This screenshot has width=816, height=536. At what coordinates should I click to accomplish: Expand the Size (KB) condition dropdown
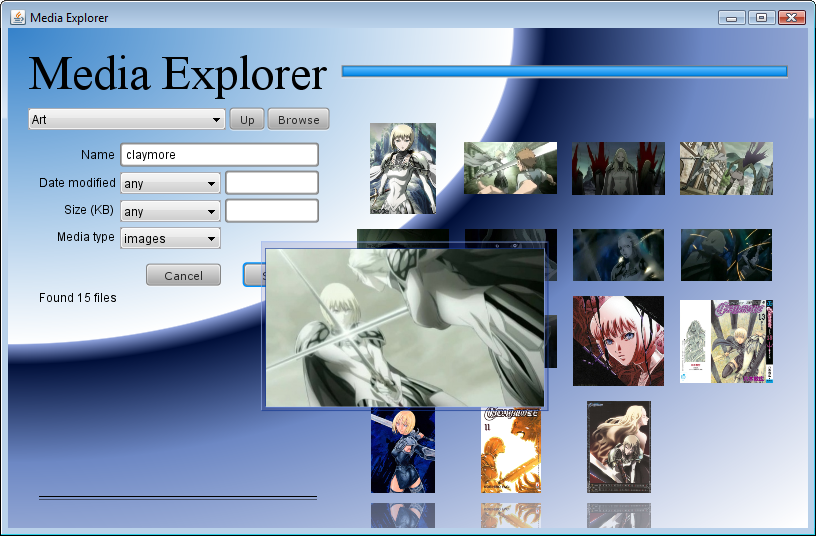click(170, 211)
